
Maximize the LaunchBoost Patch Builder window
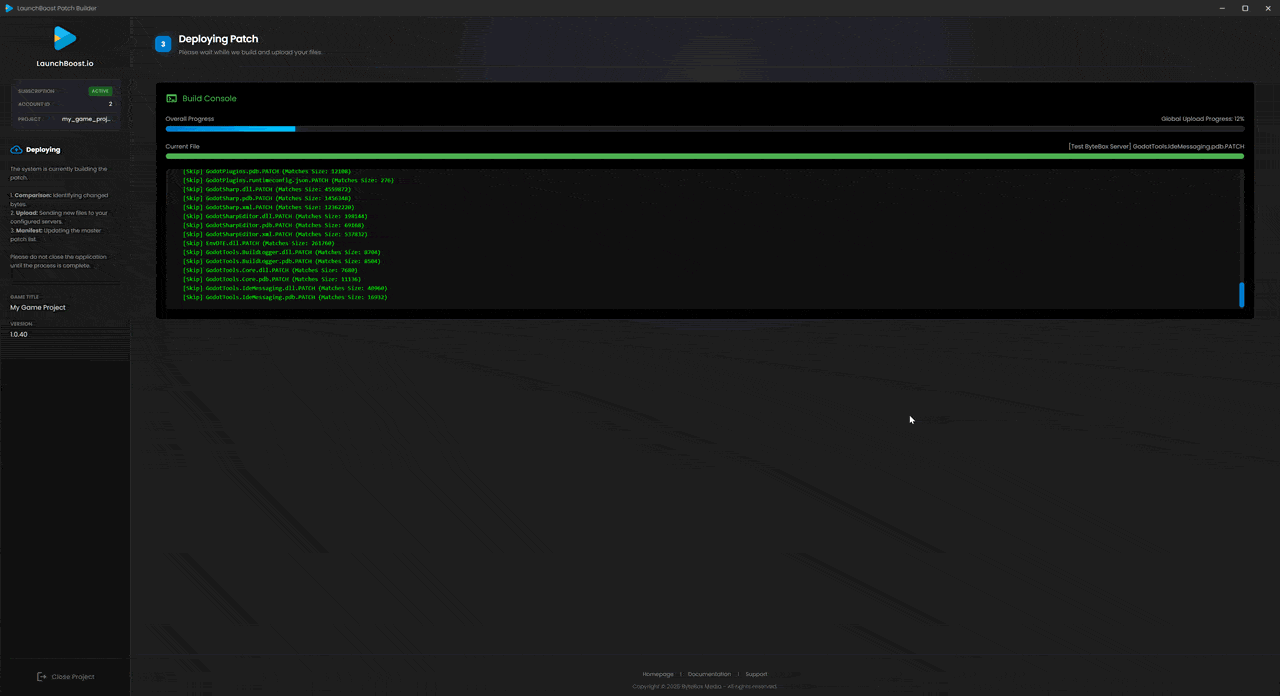tap(1245, 8)
